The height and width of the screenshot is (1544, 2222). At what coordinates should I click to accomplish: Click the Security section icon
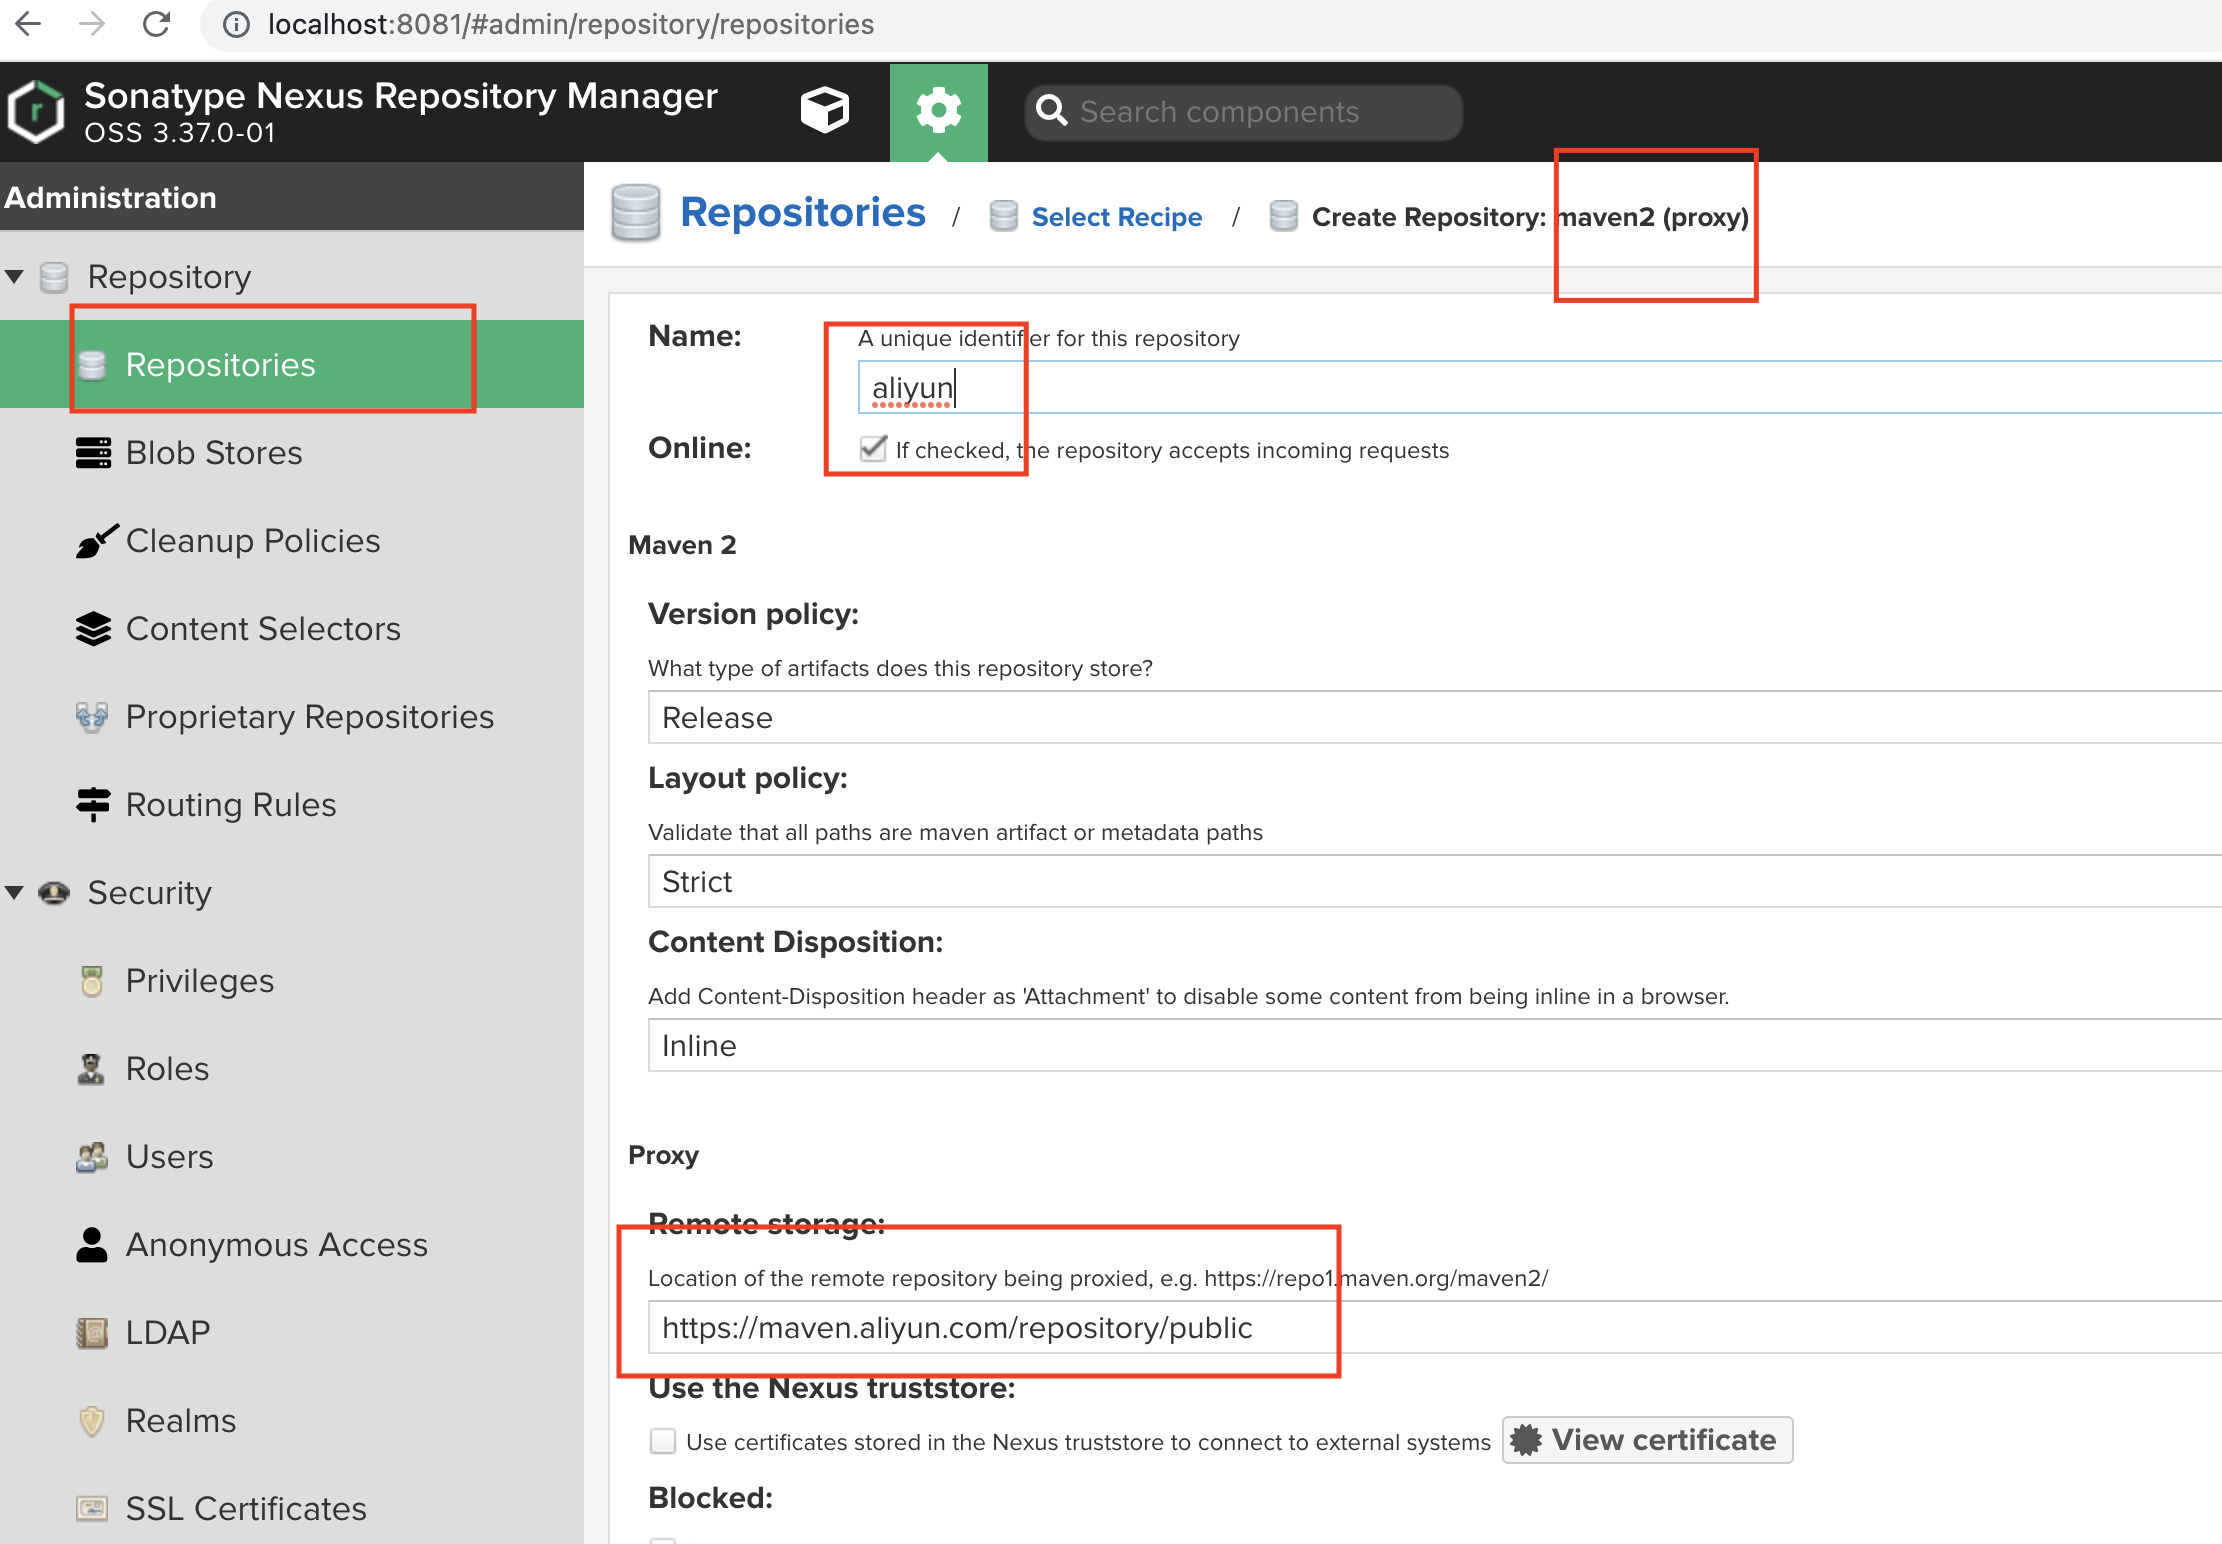point(54,892)
